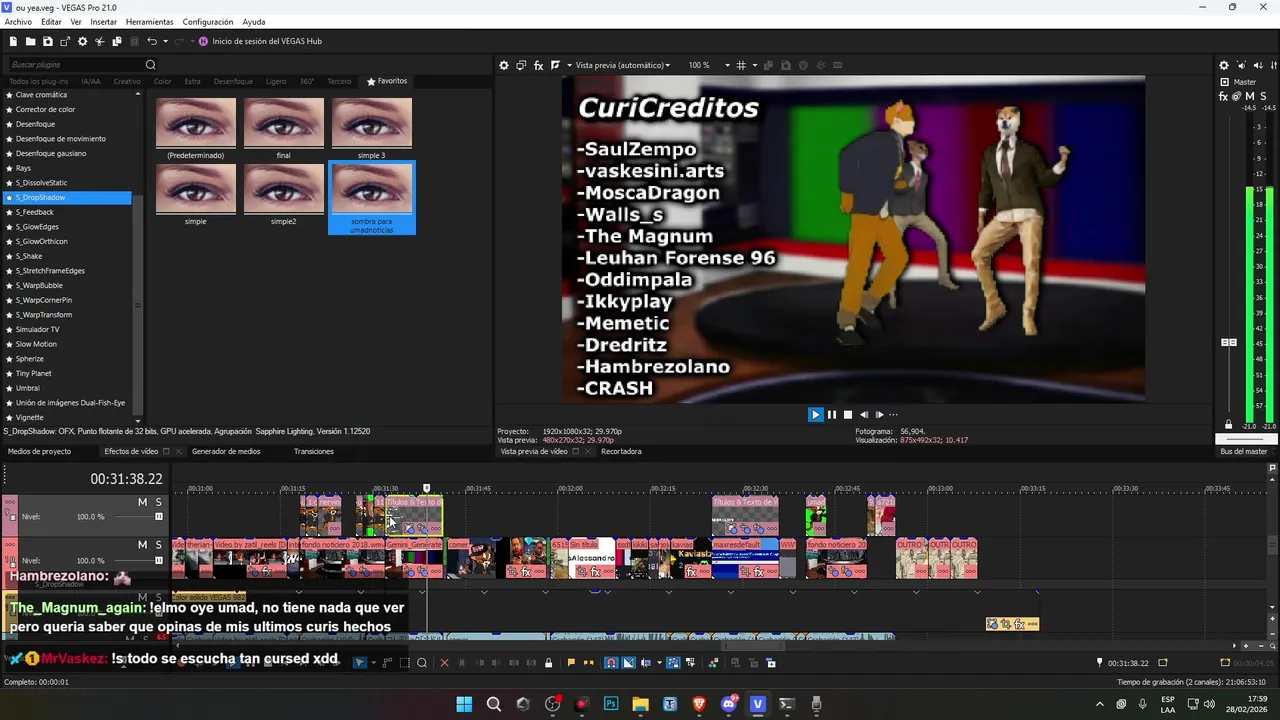This screenshot has width=1280, height=720.
Task: Select the zoom magnifier tool in timeline toolbar
Action: tap(422, 662)
